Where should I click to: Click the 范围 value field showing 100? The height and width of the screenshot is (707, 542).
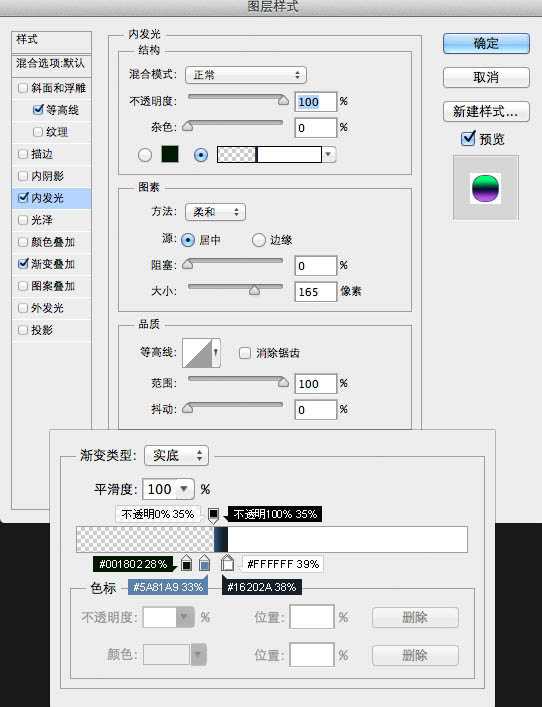pyautogui.click(x=316, y=384)
